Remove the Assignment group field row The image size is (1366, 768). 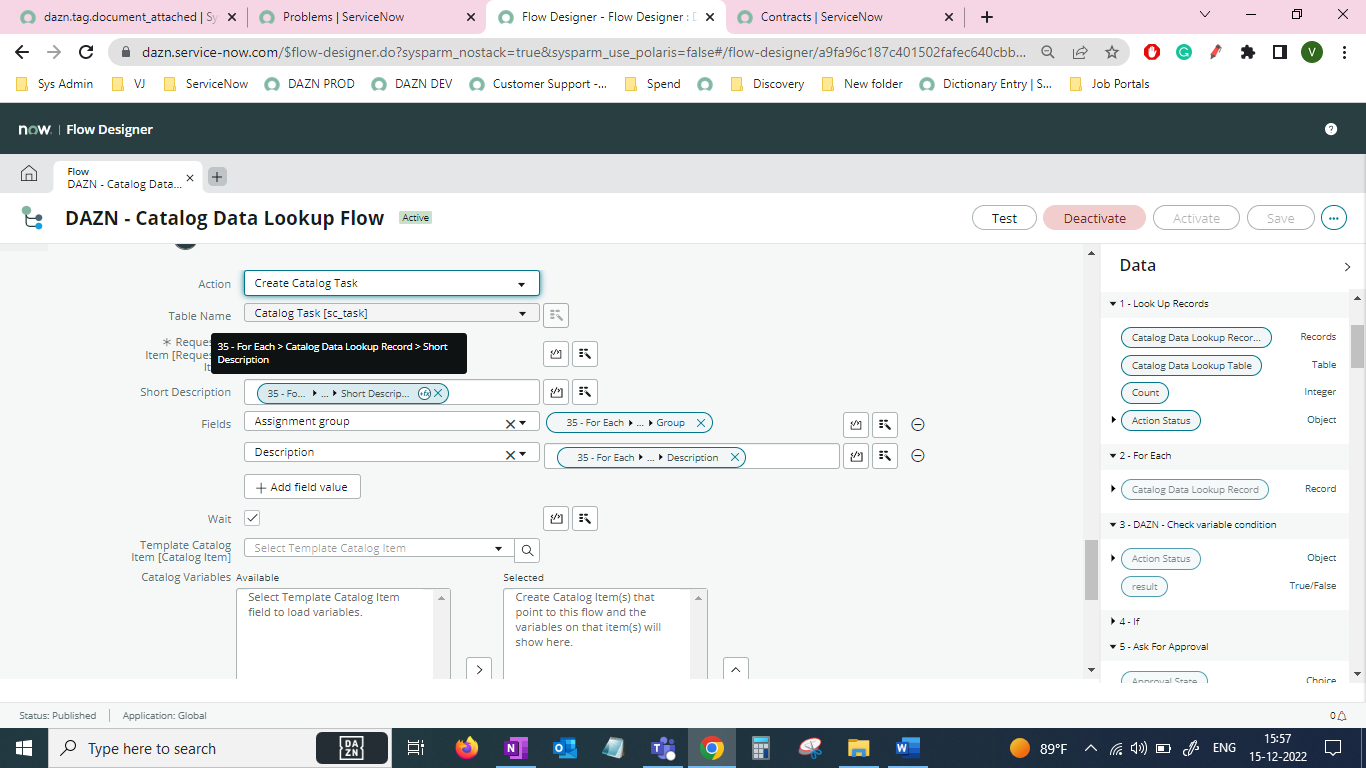918,425
